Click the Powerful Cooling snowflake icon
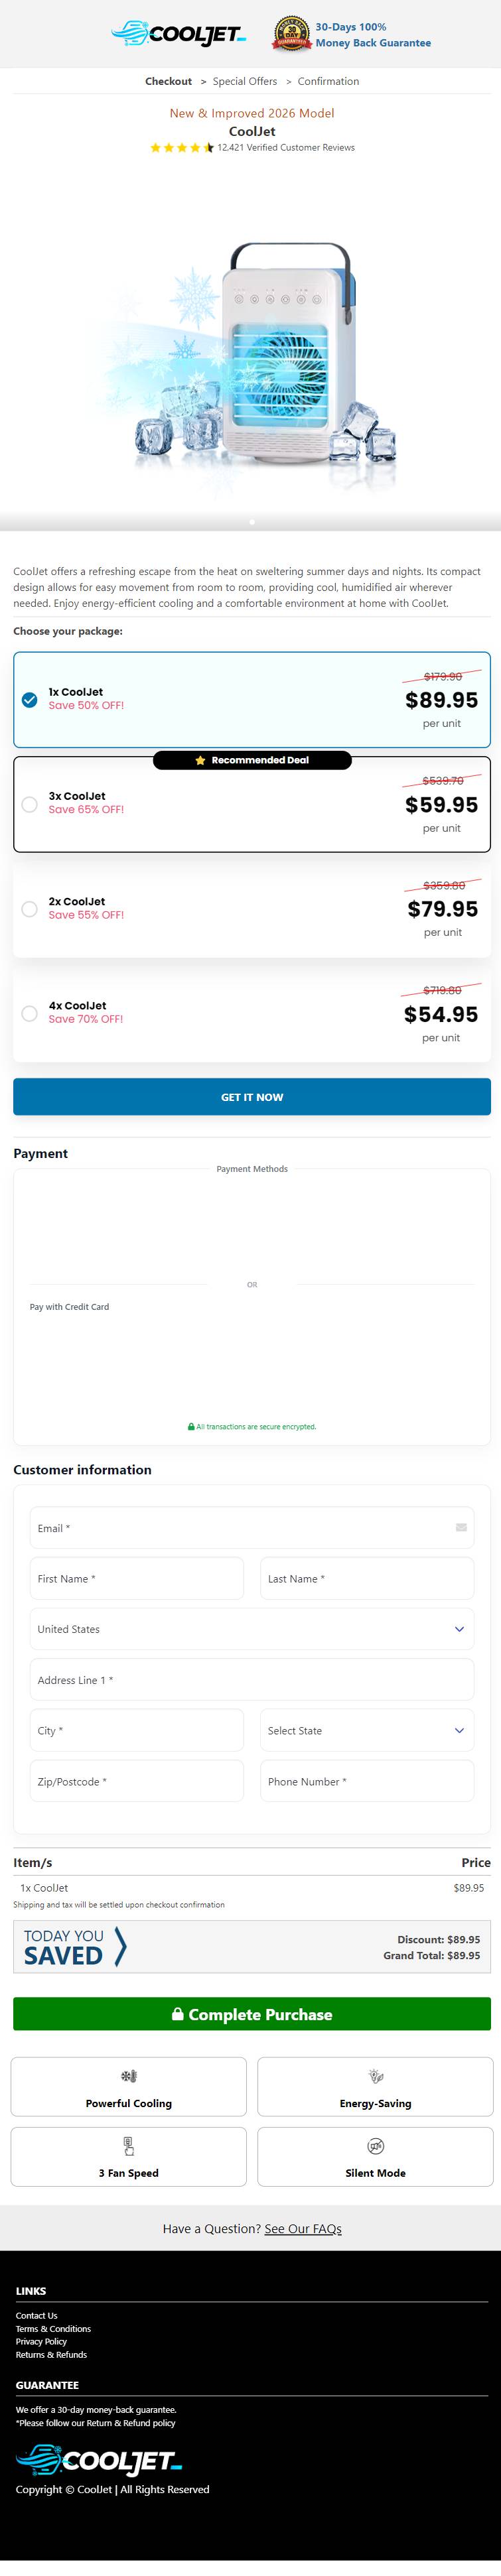The width and height of the screenshot is (501, 2576). click(129, 2076)
